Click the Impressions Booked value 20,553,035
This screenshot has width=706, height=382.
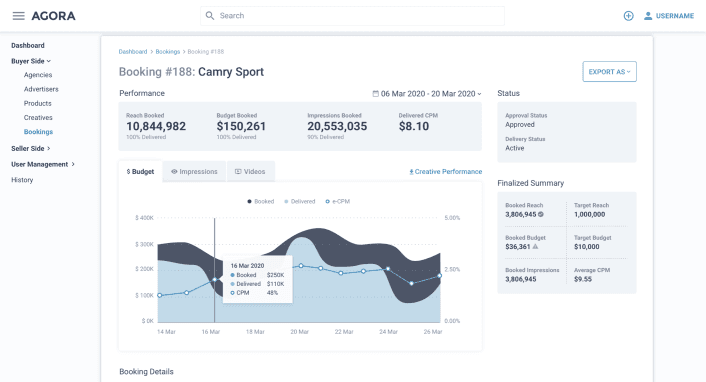(337, 126)
